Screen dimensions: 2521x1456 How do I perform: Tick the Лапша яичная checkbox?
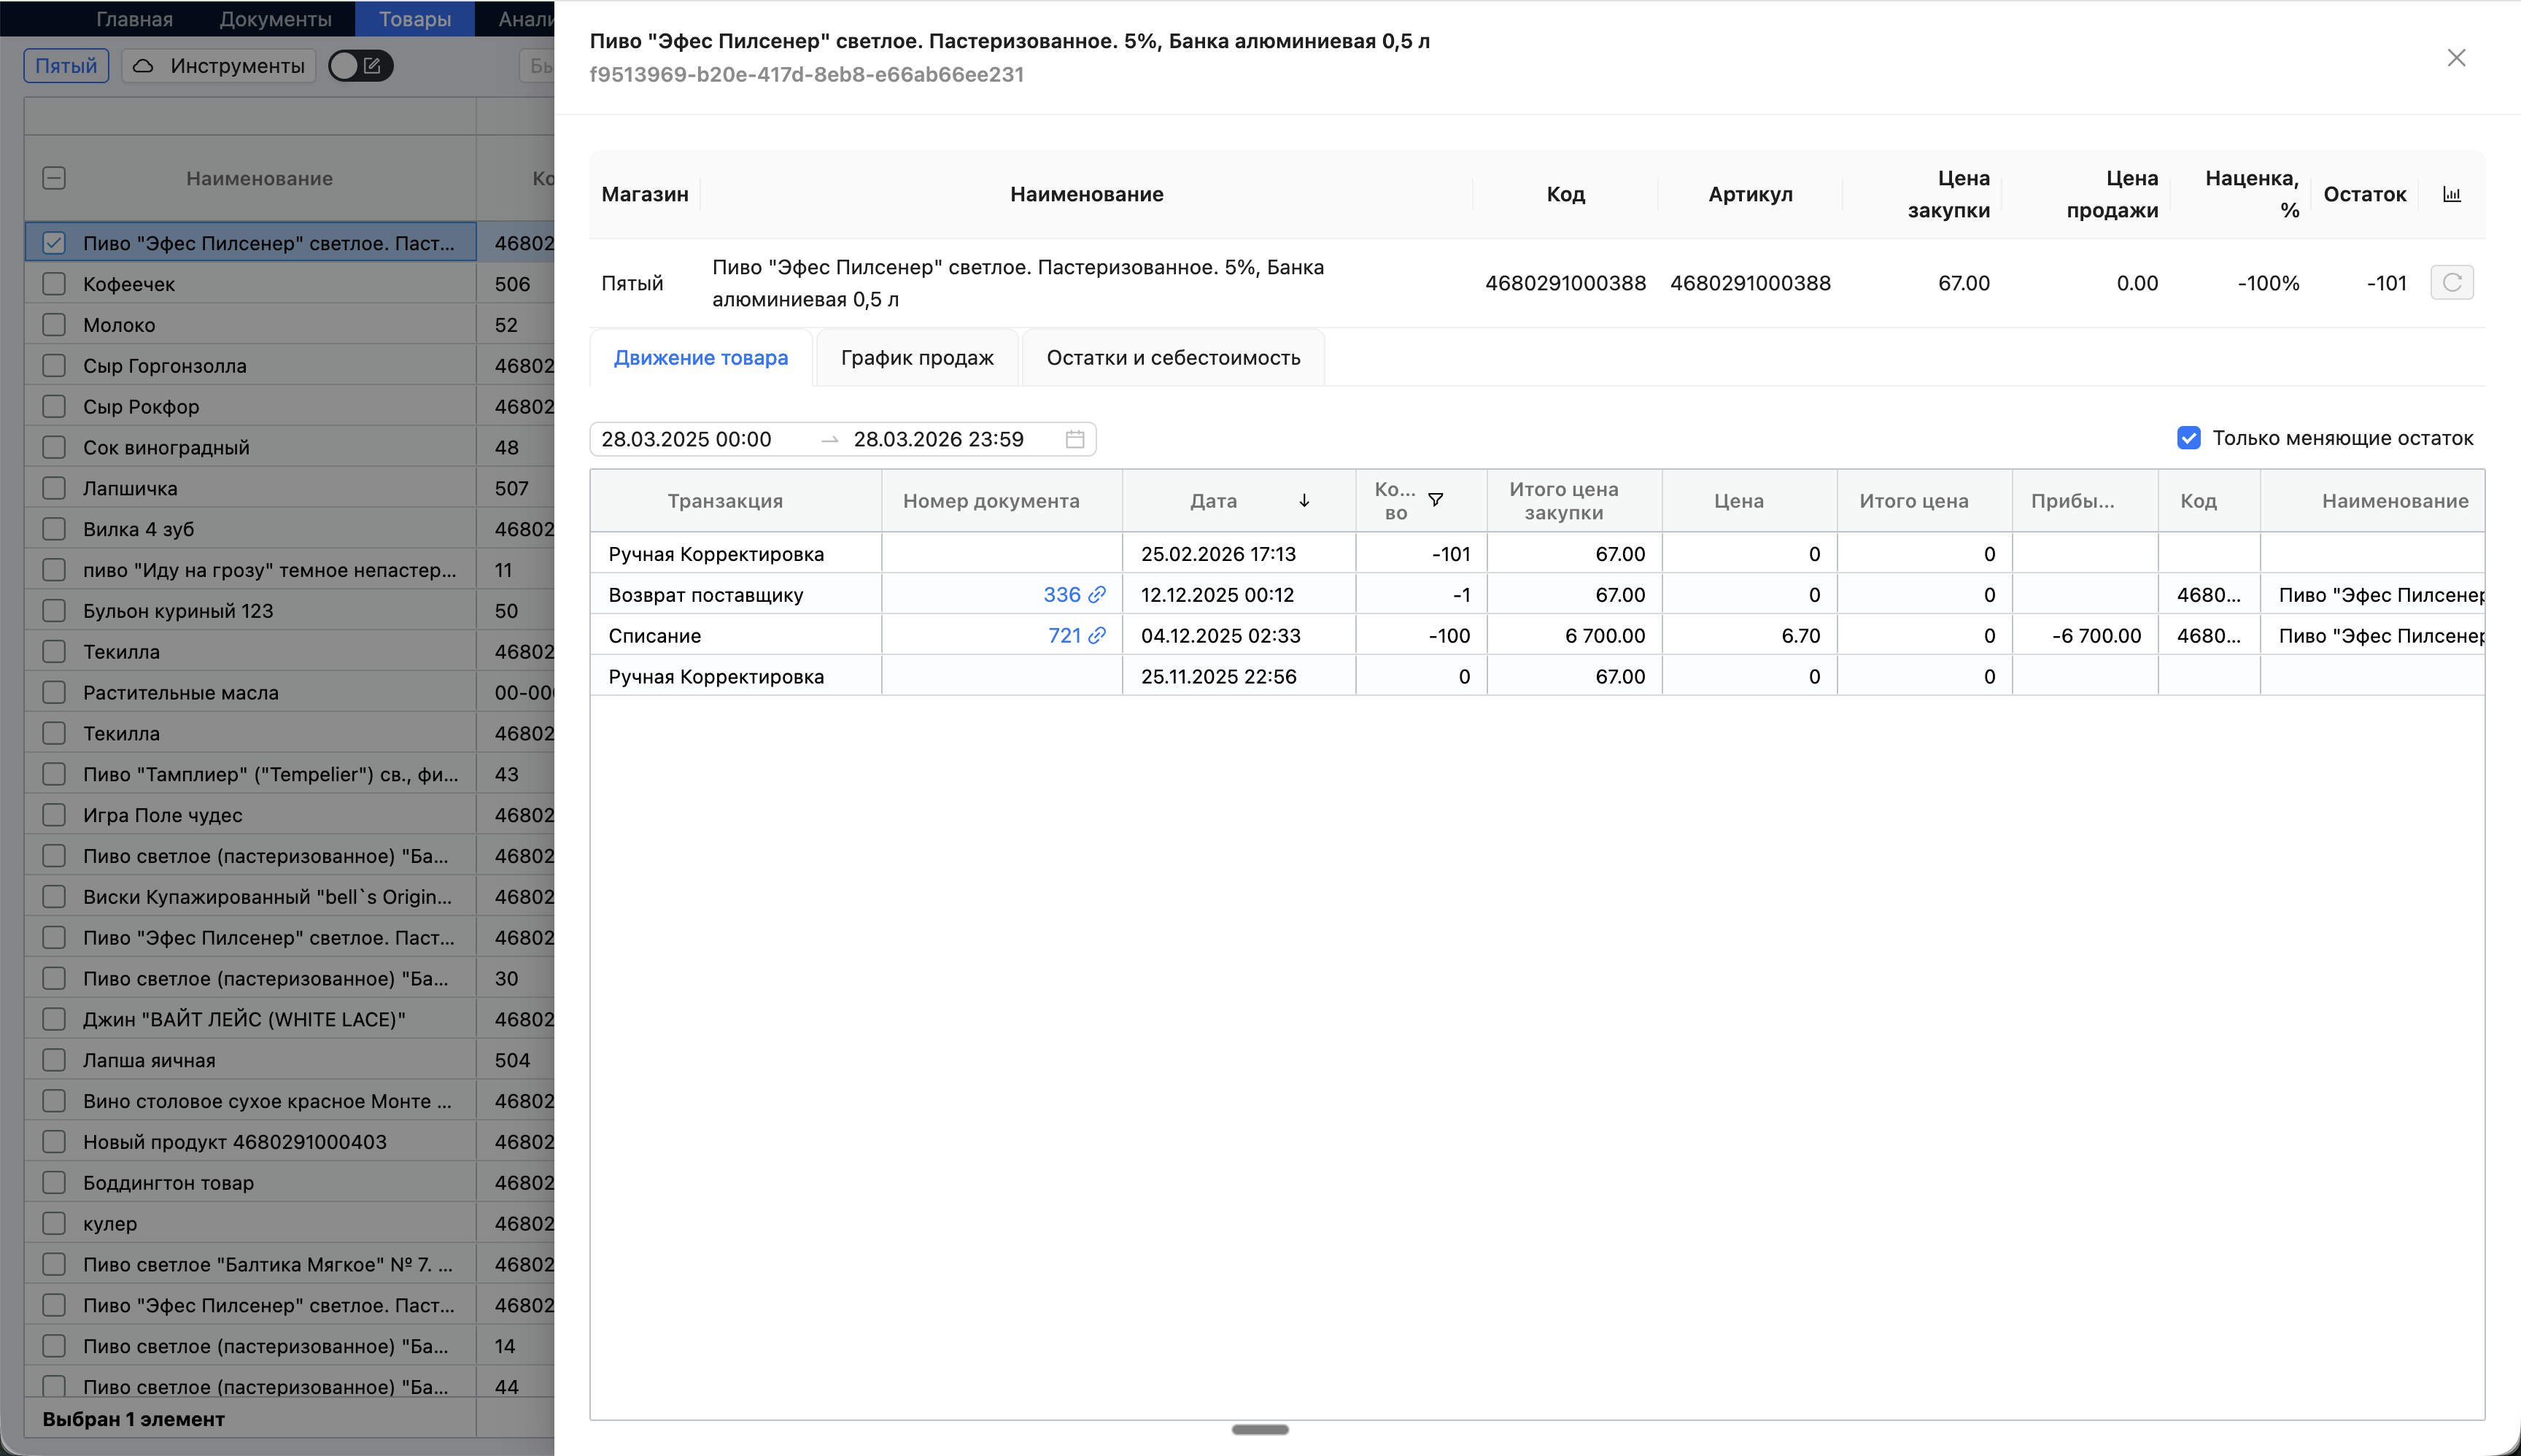(x=54, y=1060)
